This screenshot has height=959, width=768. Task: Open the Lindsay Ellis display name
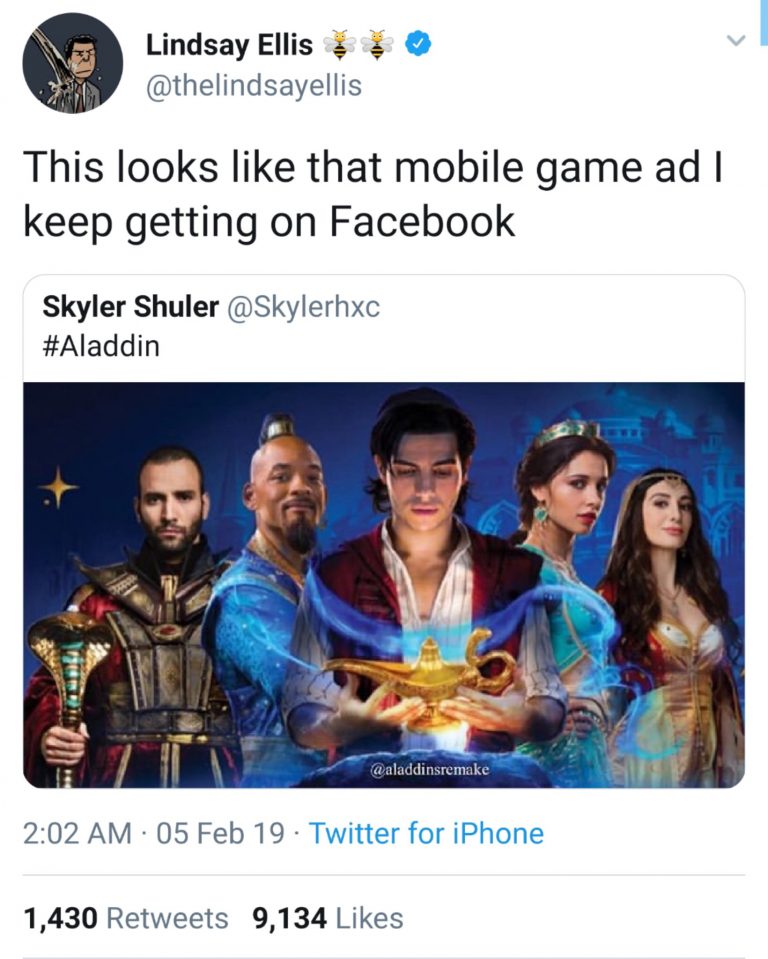(229, 45)
